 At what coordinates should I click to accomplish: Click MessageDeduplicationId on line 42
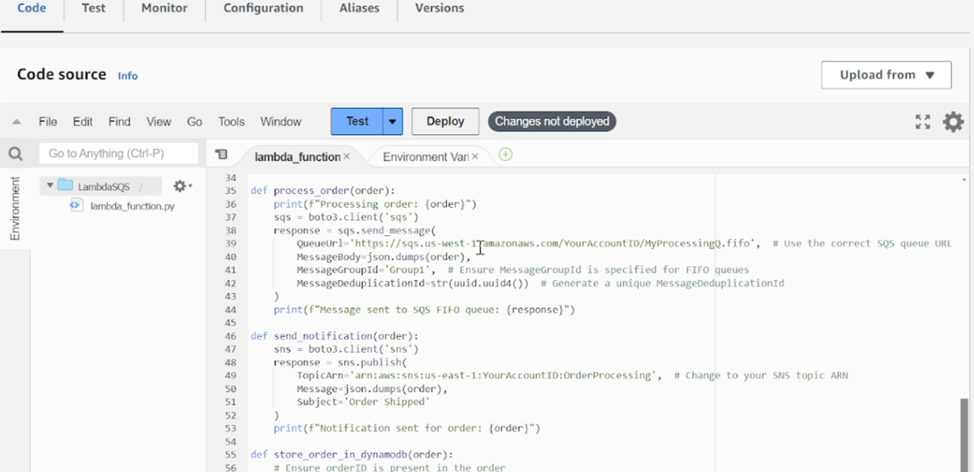(362, 283)
